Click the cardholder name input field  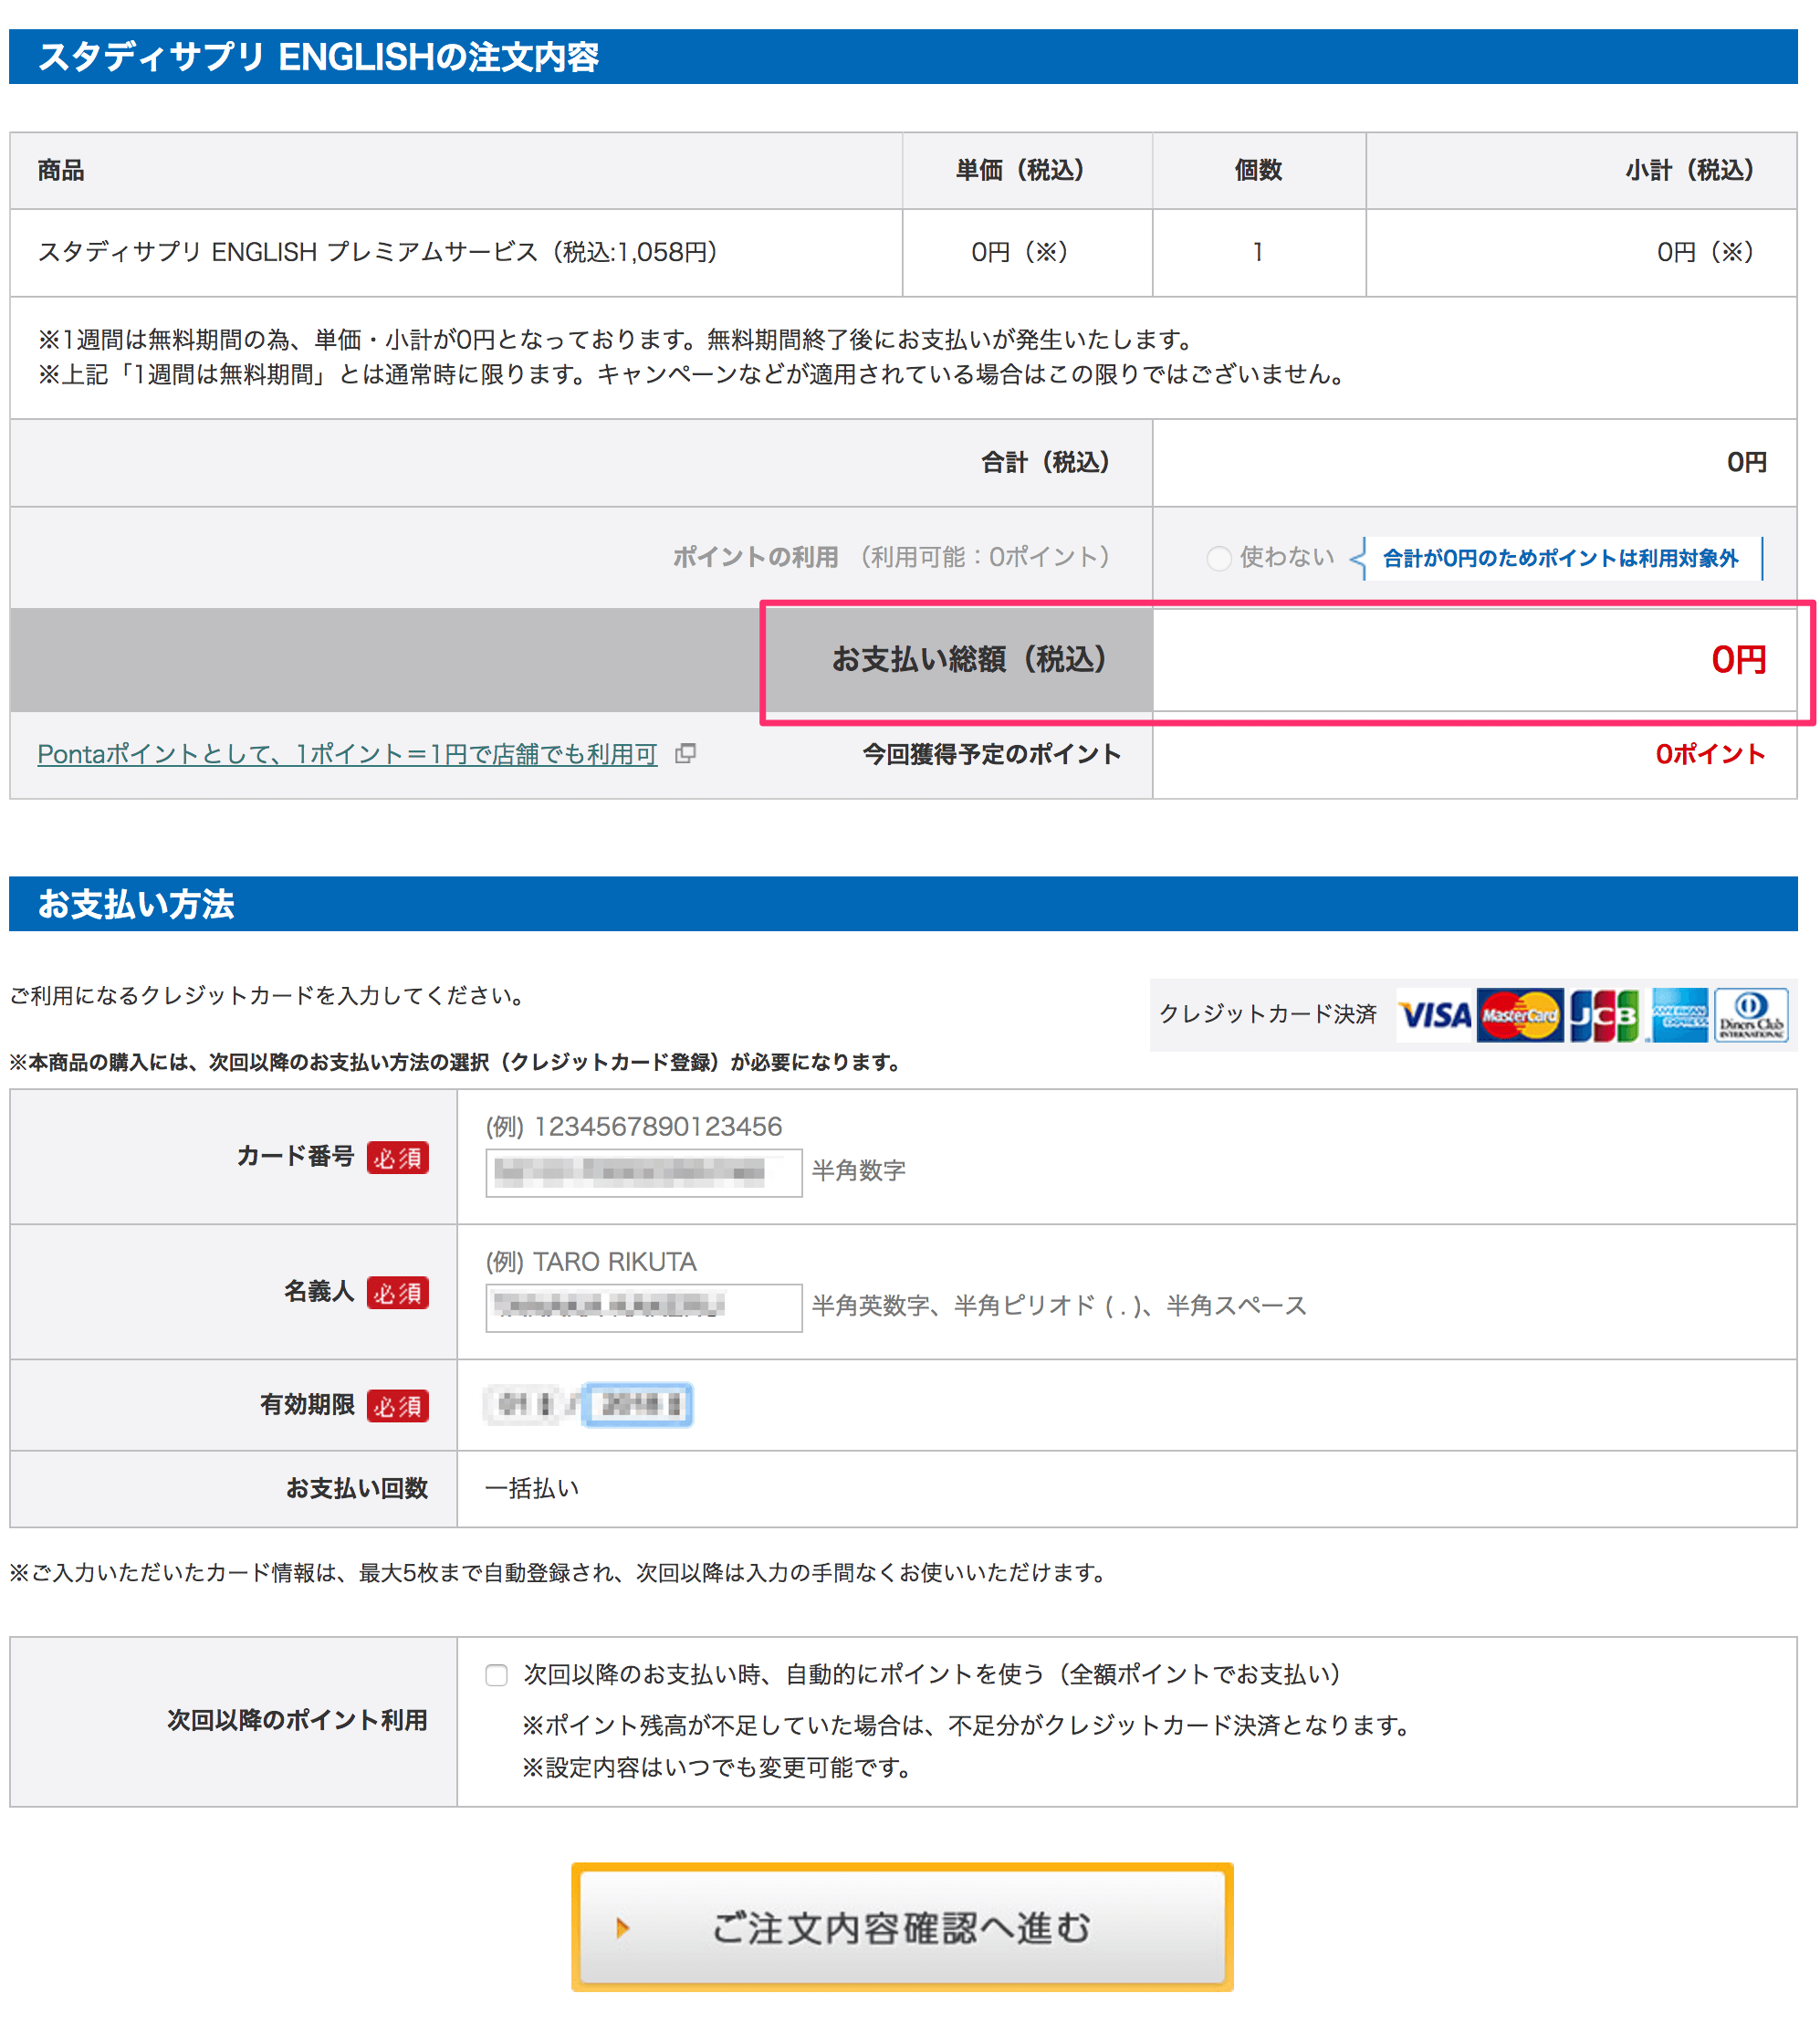click(x=643, y=1307)
